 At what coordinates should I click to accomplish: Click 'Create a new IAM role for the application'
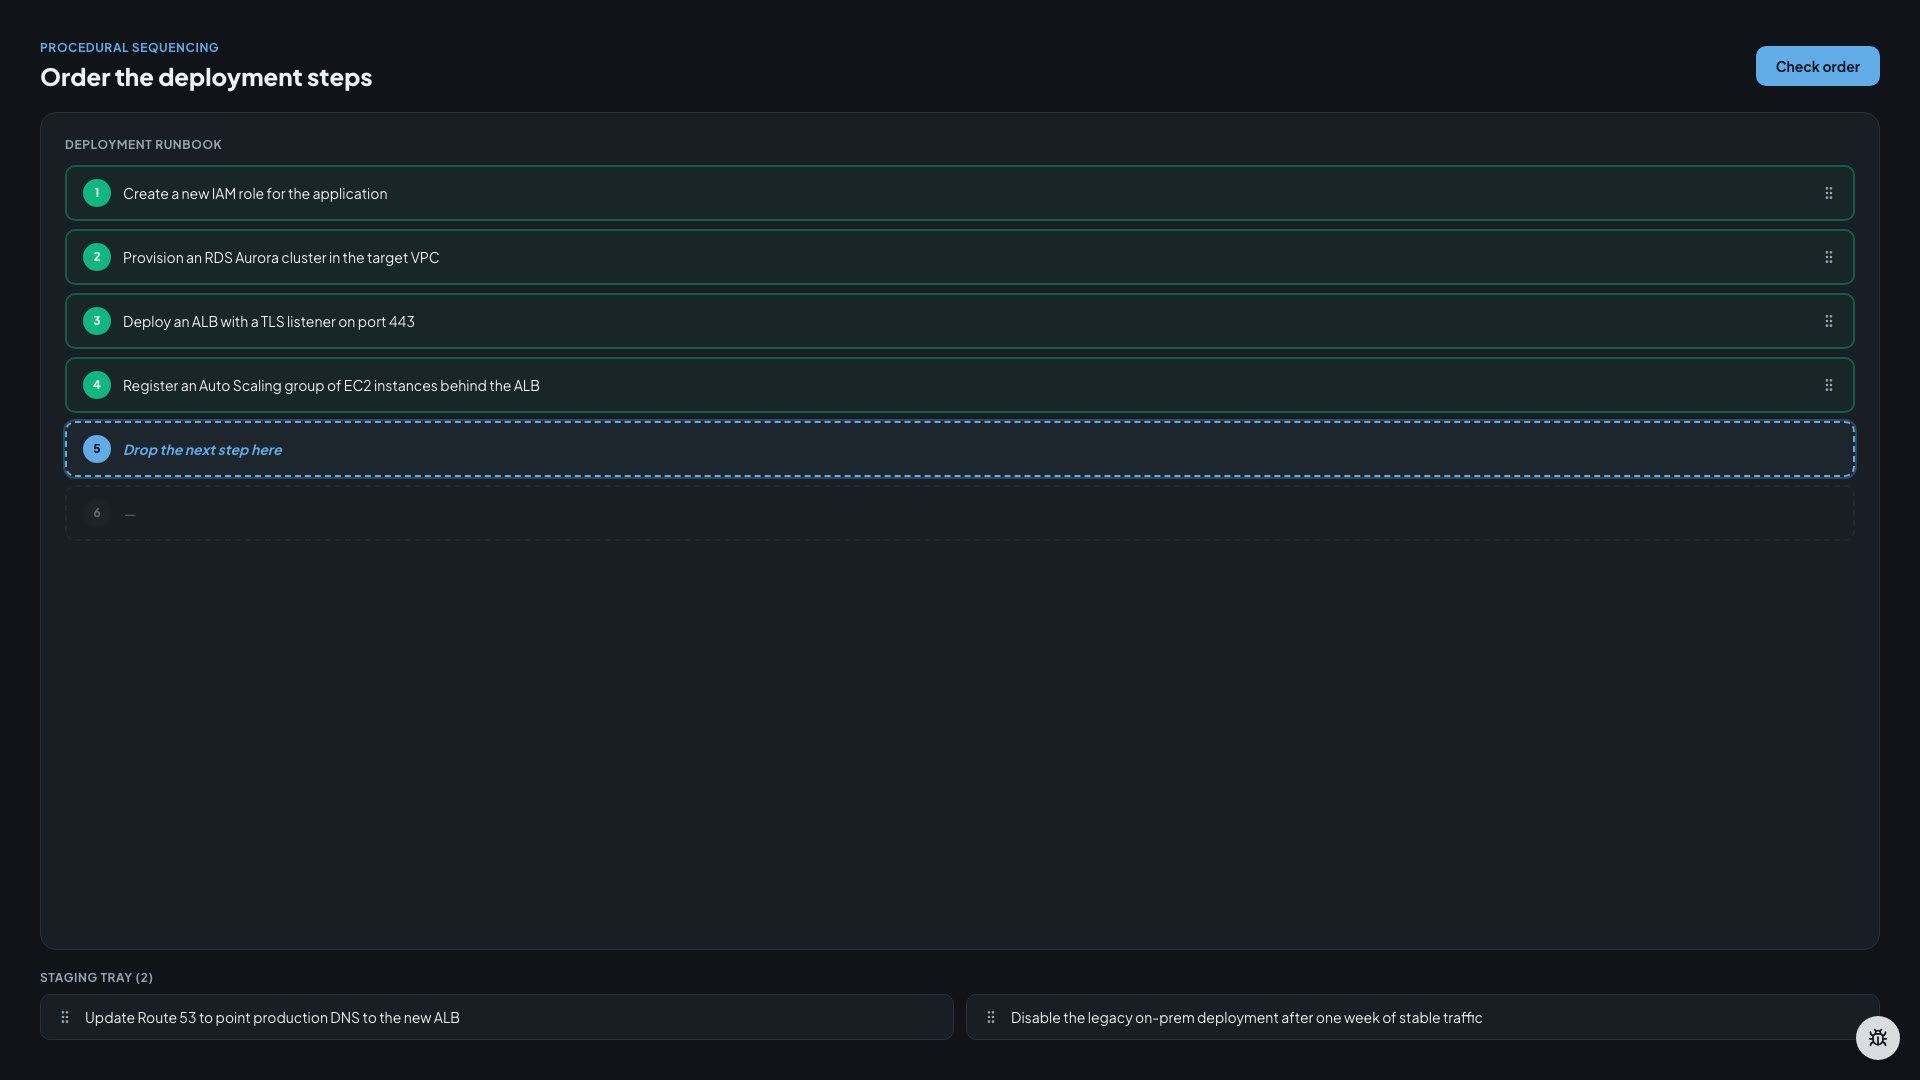[255, 193]
